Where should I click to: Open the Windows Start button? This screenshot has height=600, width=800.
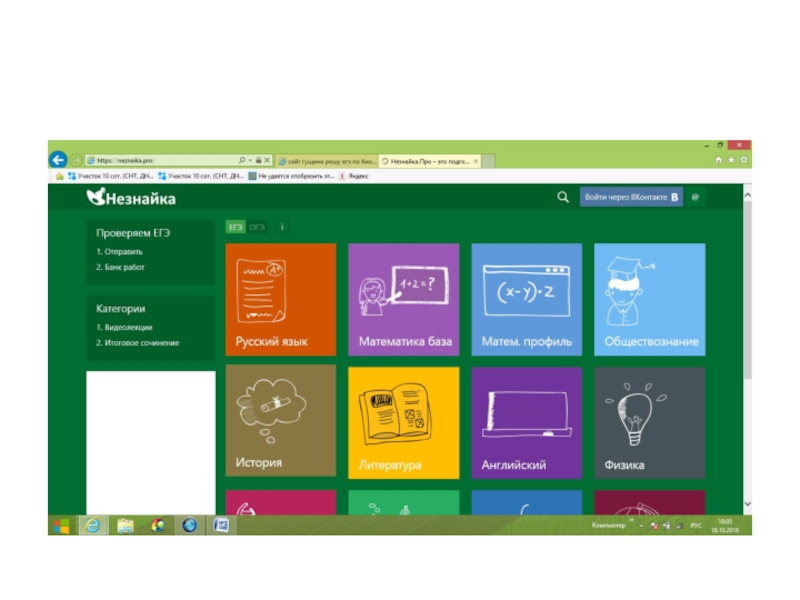tap(61, 526)
